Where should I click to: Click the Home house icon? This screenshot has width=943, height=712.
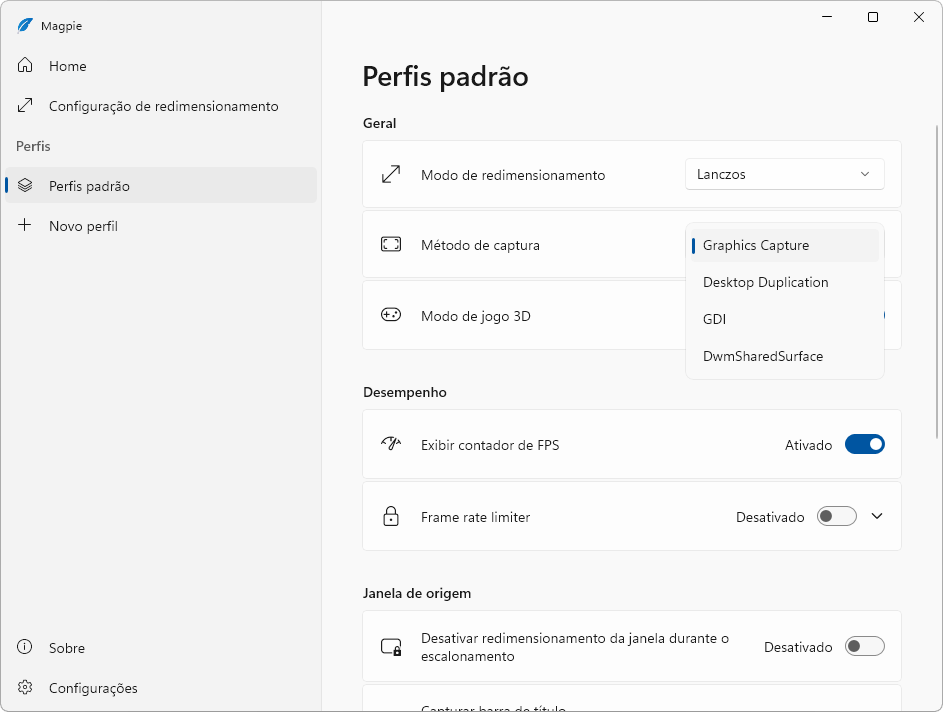(25, 66)
